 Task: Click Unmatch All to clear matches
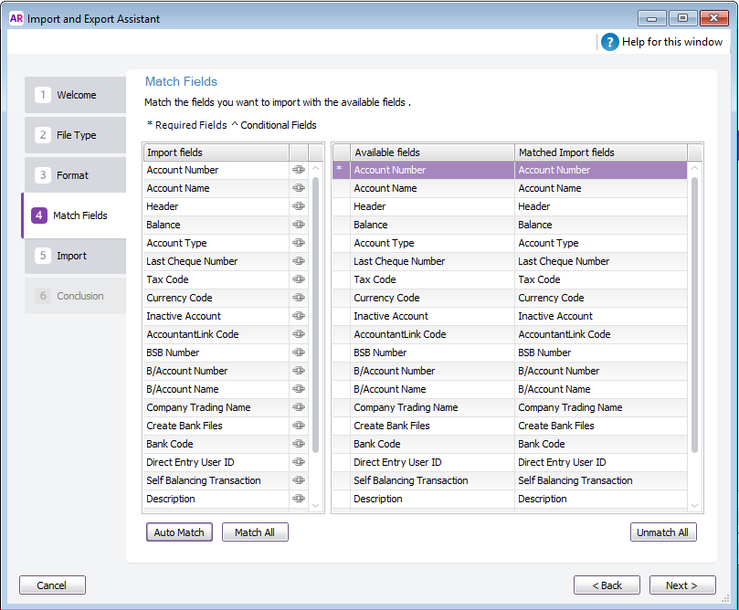[662, 533]
